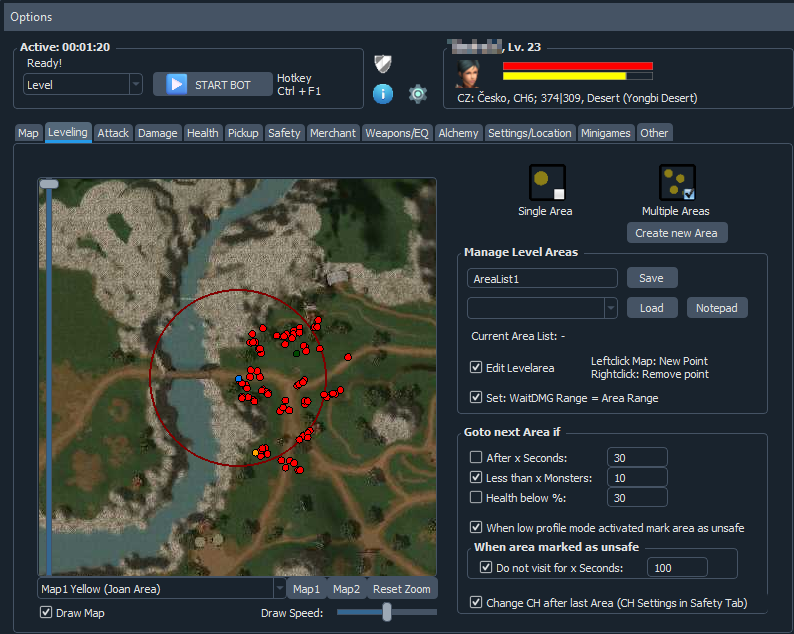
Task: Click the START BOT button
Action: coord(213,84)
